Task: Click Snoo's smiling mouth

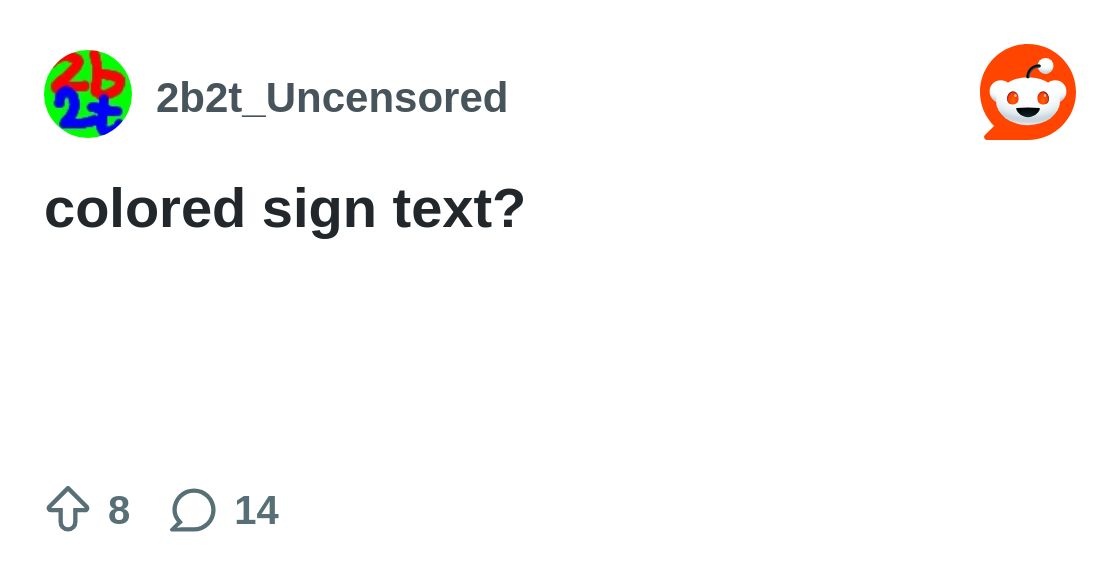Action: coord(1028,113)
